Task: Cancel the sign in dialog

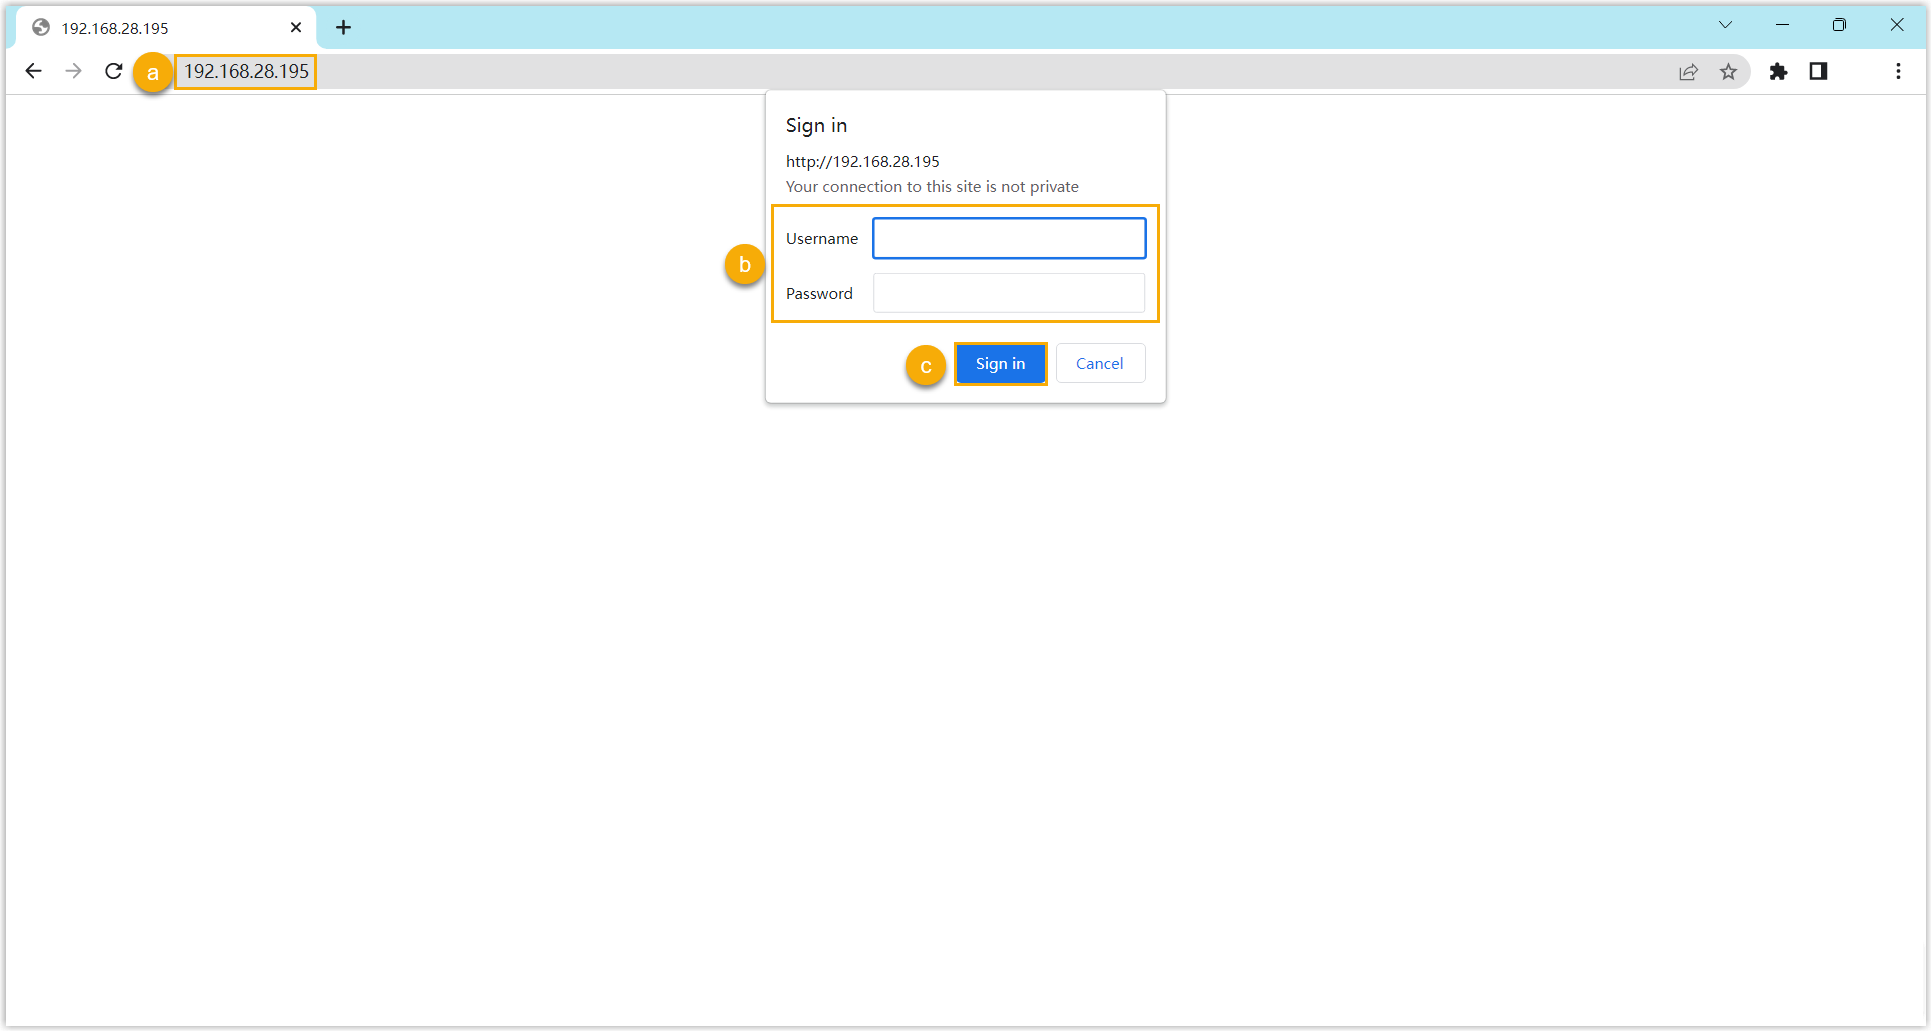Action: (x=1099, y=363)
